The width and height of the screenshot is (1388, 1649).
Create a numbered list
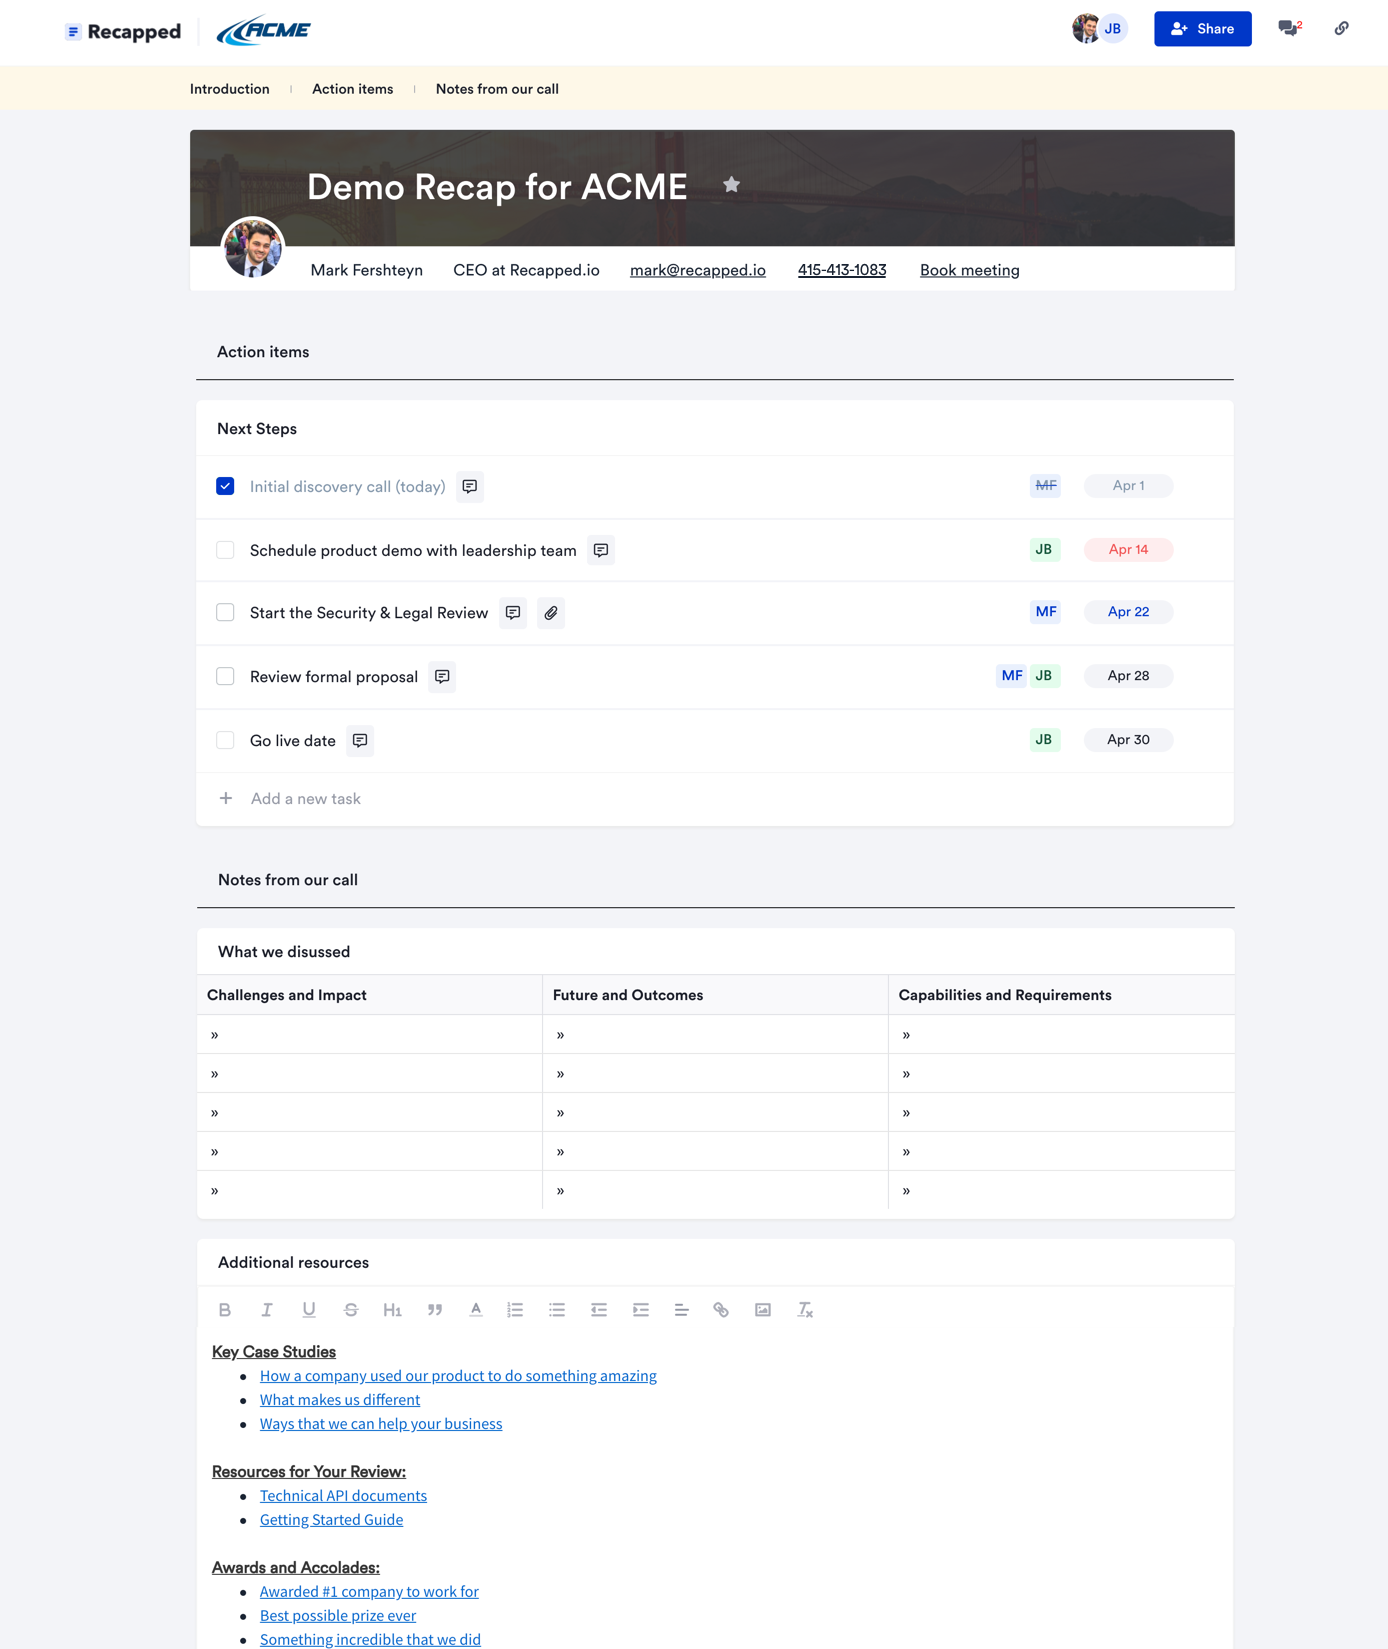click(515, 1310)
